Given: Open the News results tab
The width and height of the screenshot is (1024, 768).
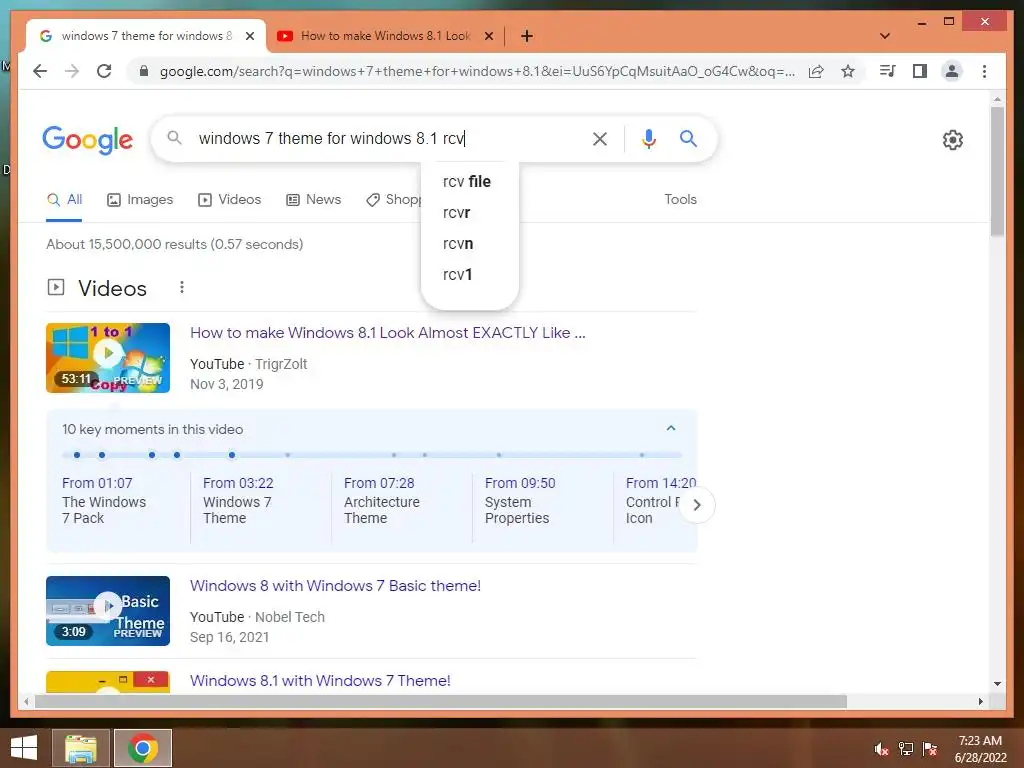Looking at the screenshot, I should 313,200.
